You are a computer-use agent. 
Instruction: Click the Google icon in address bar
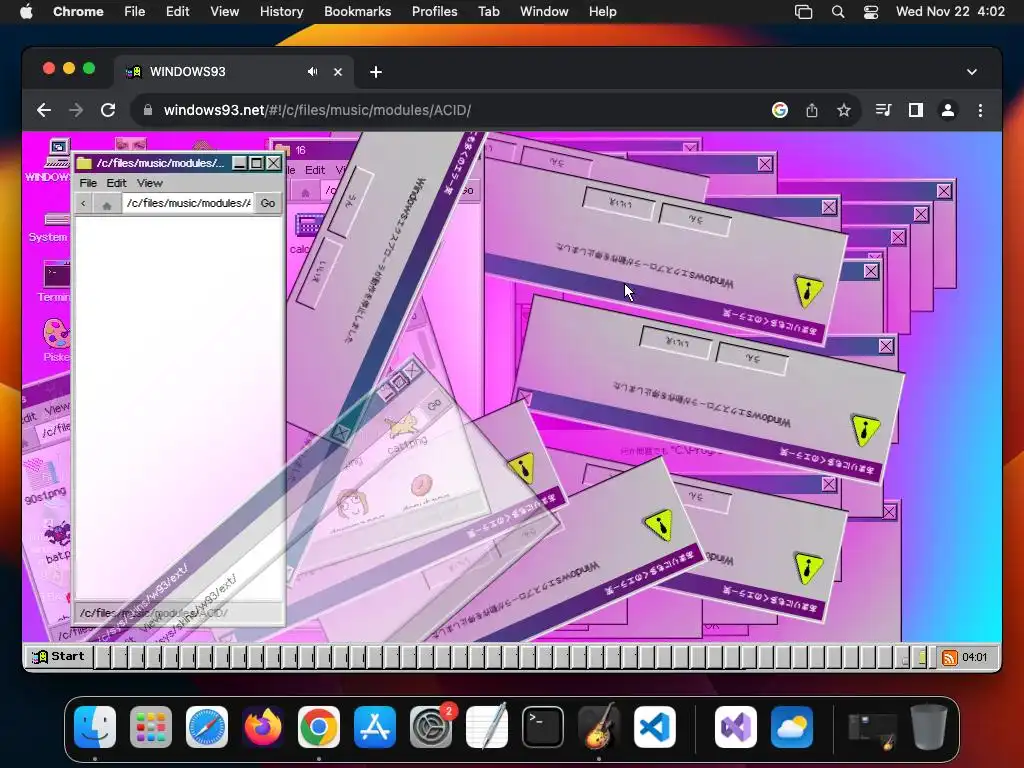click(x=779, y=110)
